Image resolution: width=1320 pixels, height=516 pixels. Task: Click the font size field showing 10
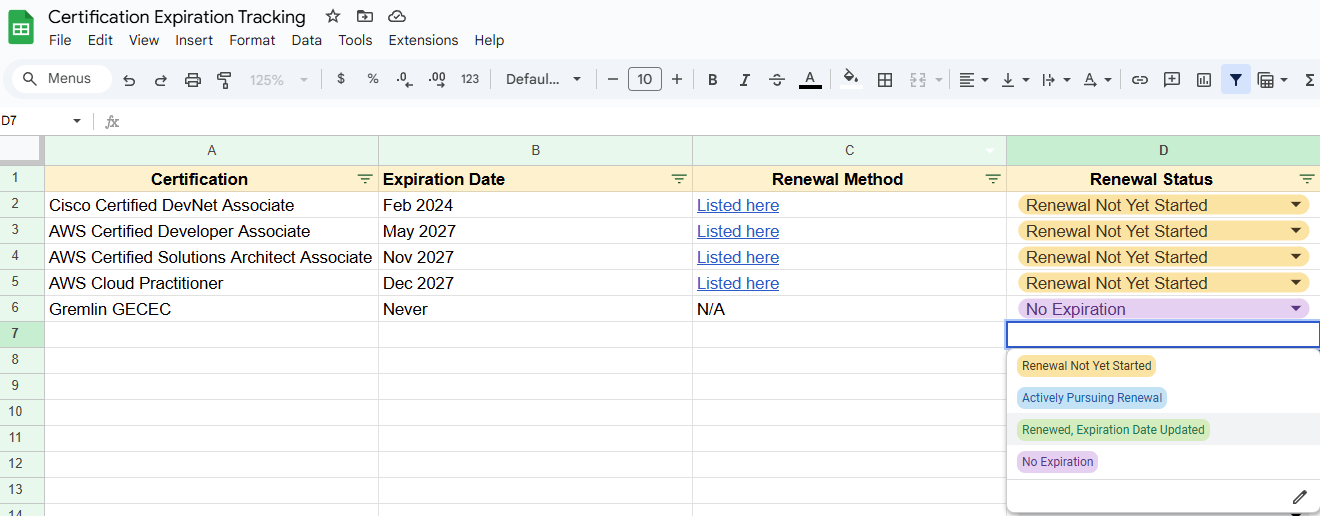click(645, 79)
